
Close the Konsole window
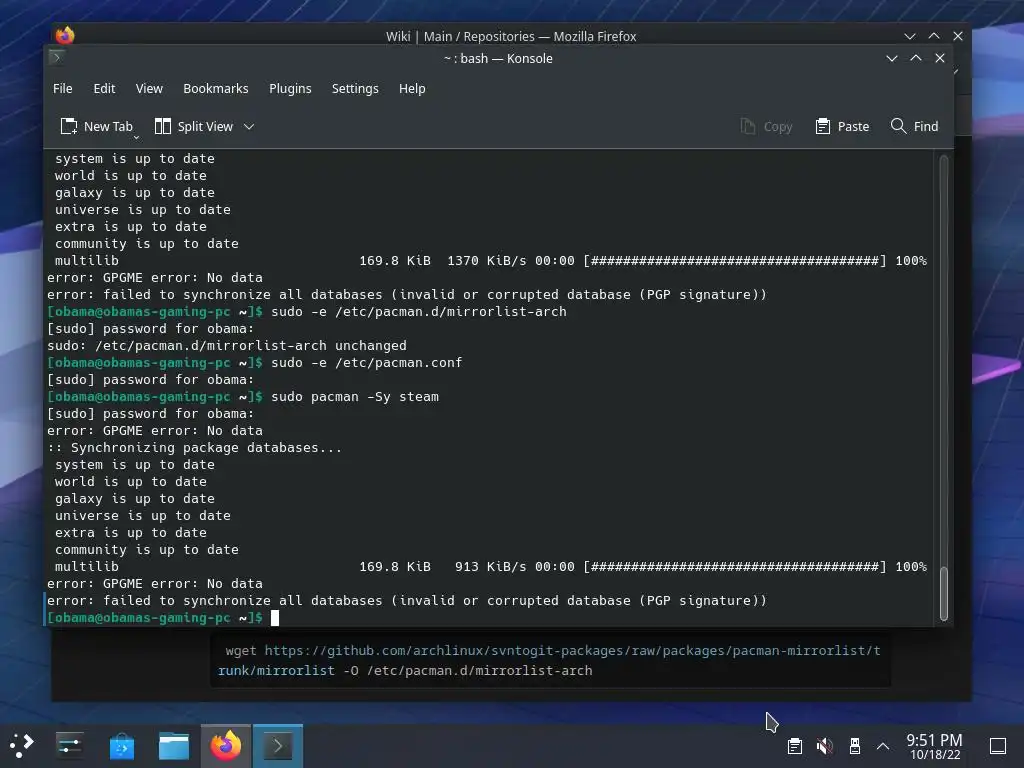click(x=940, y=58)
